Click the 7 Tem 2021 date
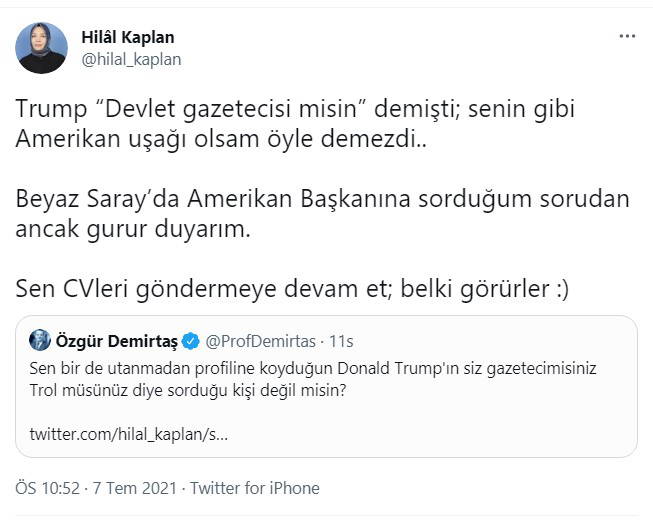The image size is (653, 526). tap(136, 488)
